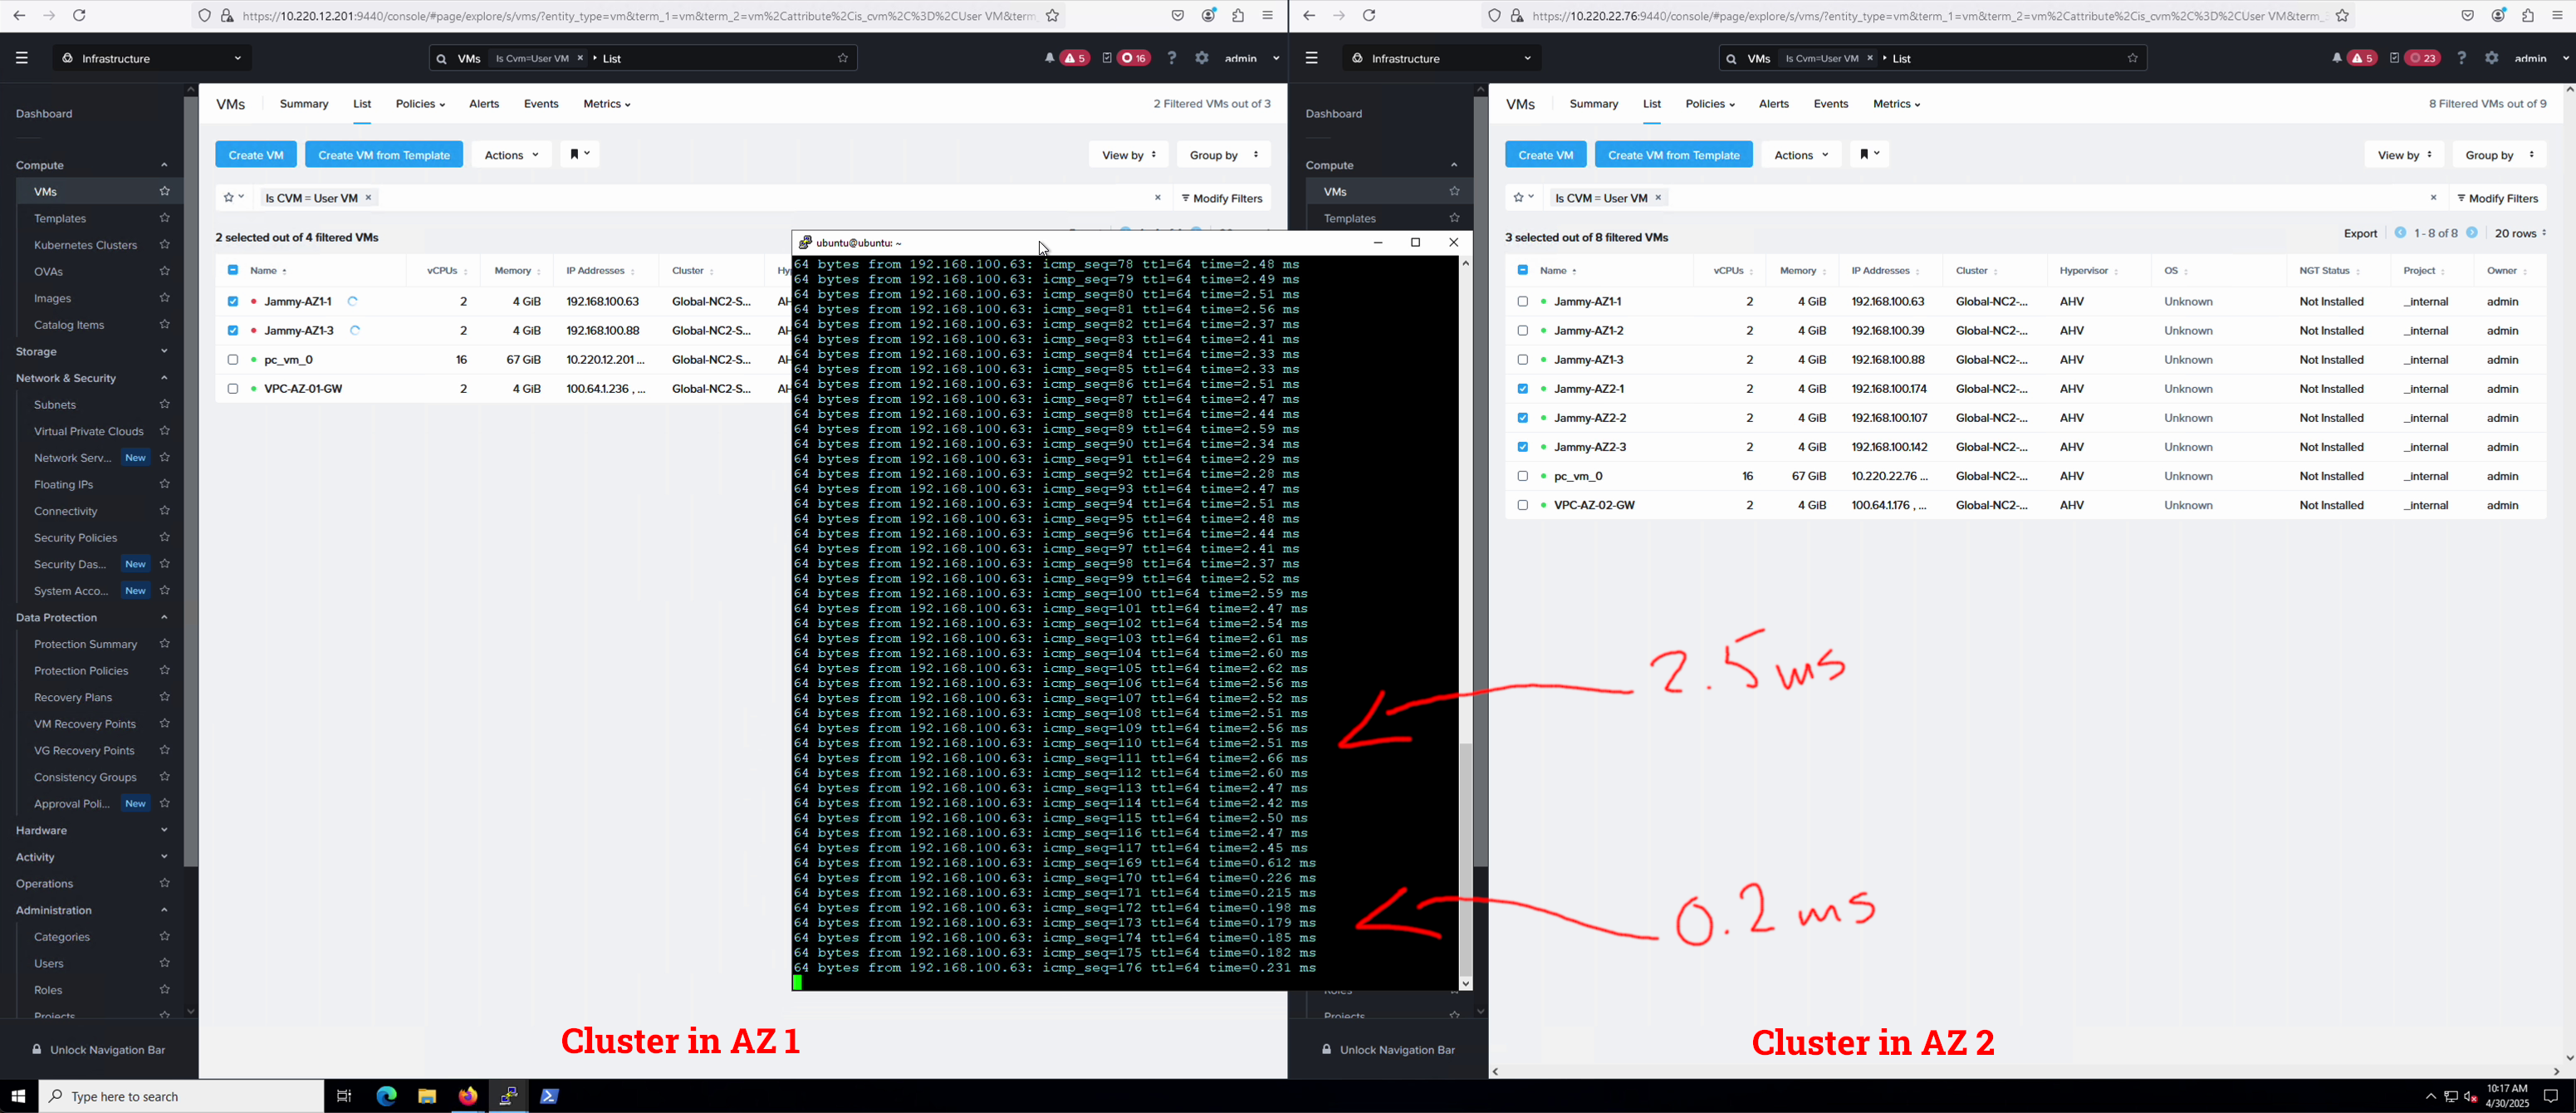Click Export in AZ 2 list
This screenshot has height=1113, width=2576.
(2360, 233)
